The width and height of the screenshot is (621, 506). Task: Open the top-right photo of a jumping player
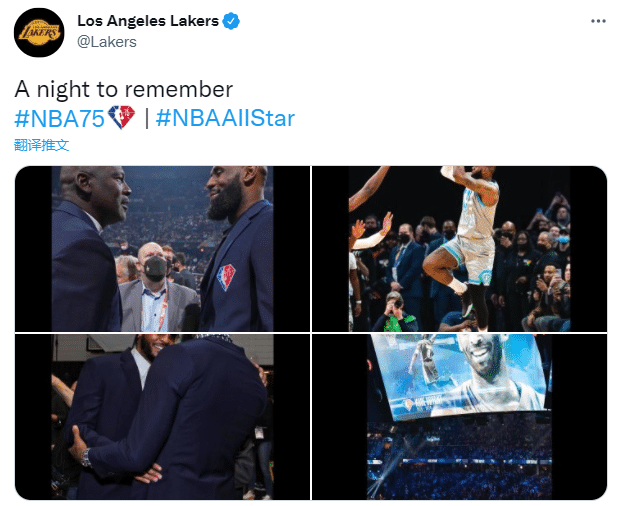click(x=459, y=249)
